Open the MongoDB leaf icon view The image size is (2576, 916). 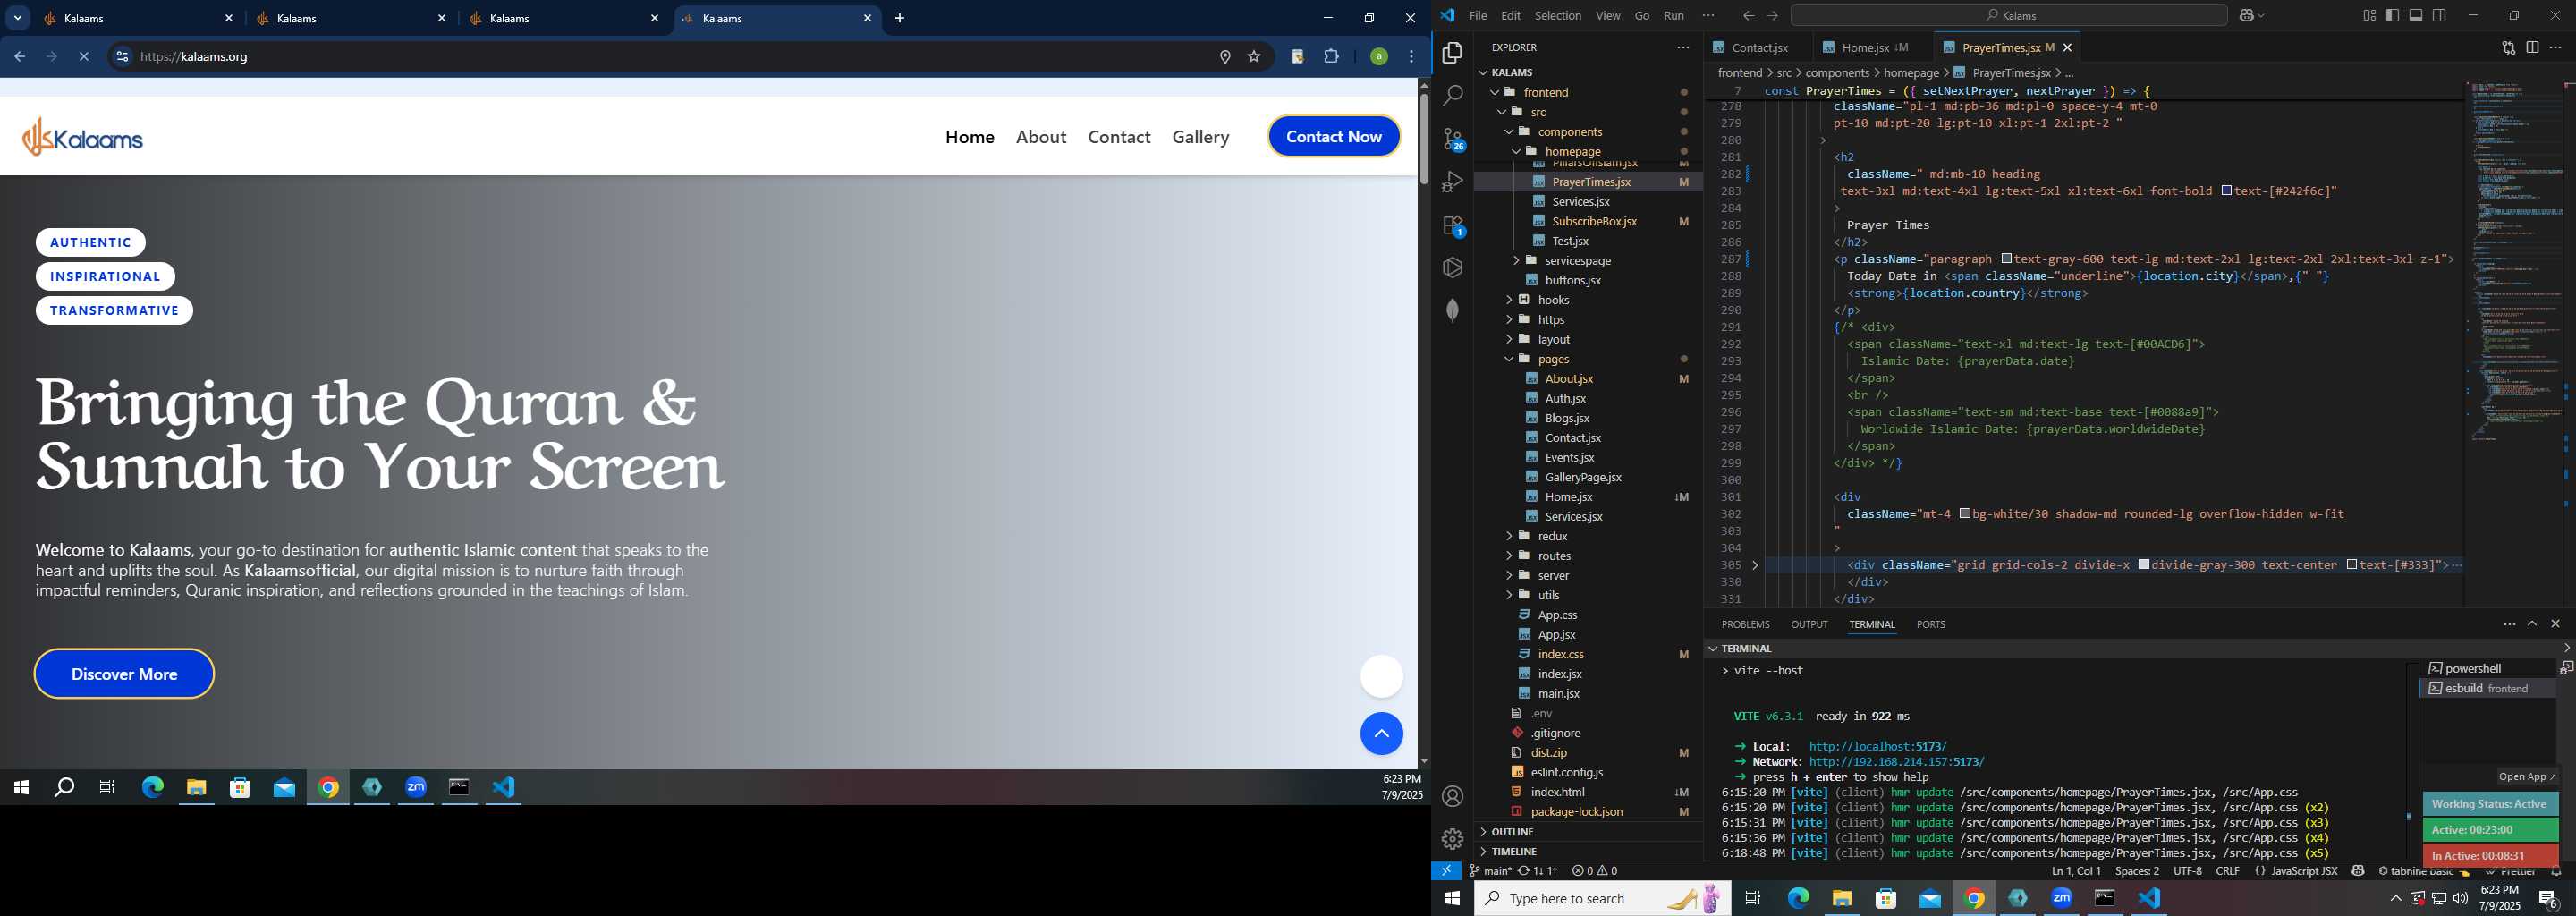(x=1452, y=310)
